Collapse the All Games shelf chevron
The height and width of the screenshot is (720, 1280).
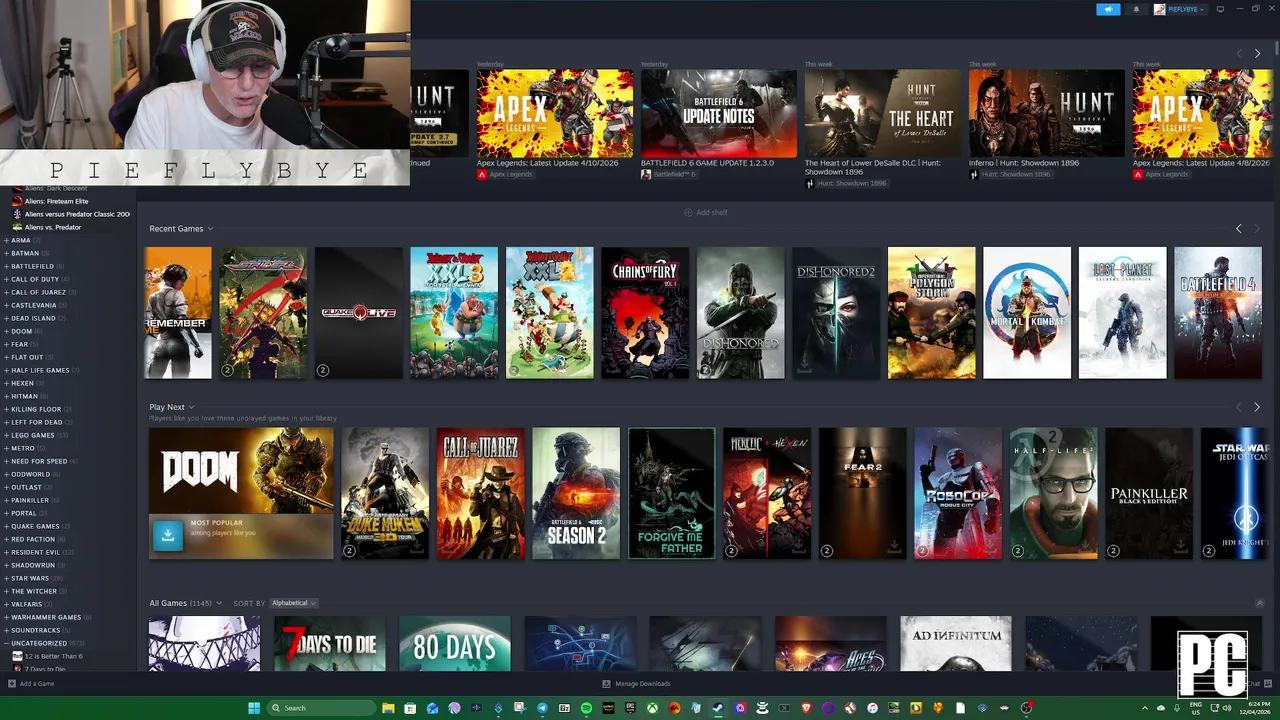point(1259,603)
